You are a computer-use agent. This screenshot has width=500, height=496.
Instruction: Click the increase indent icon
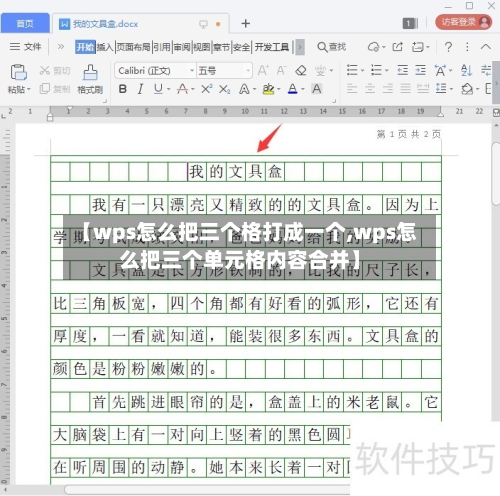pos(420,70)
